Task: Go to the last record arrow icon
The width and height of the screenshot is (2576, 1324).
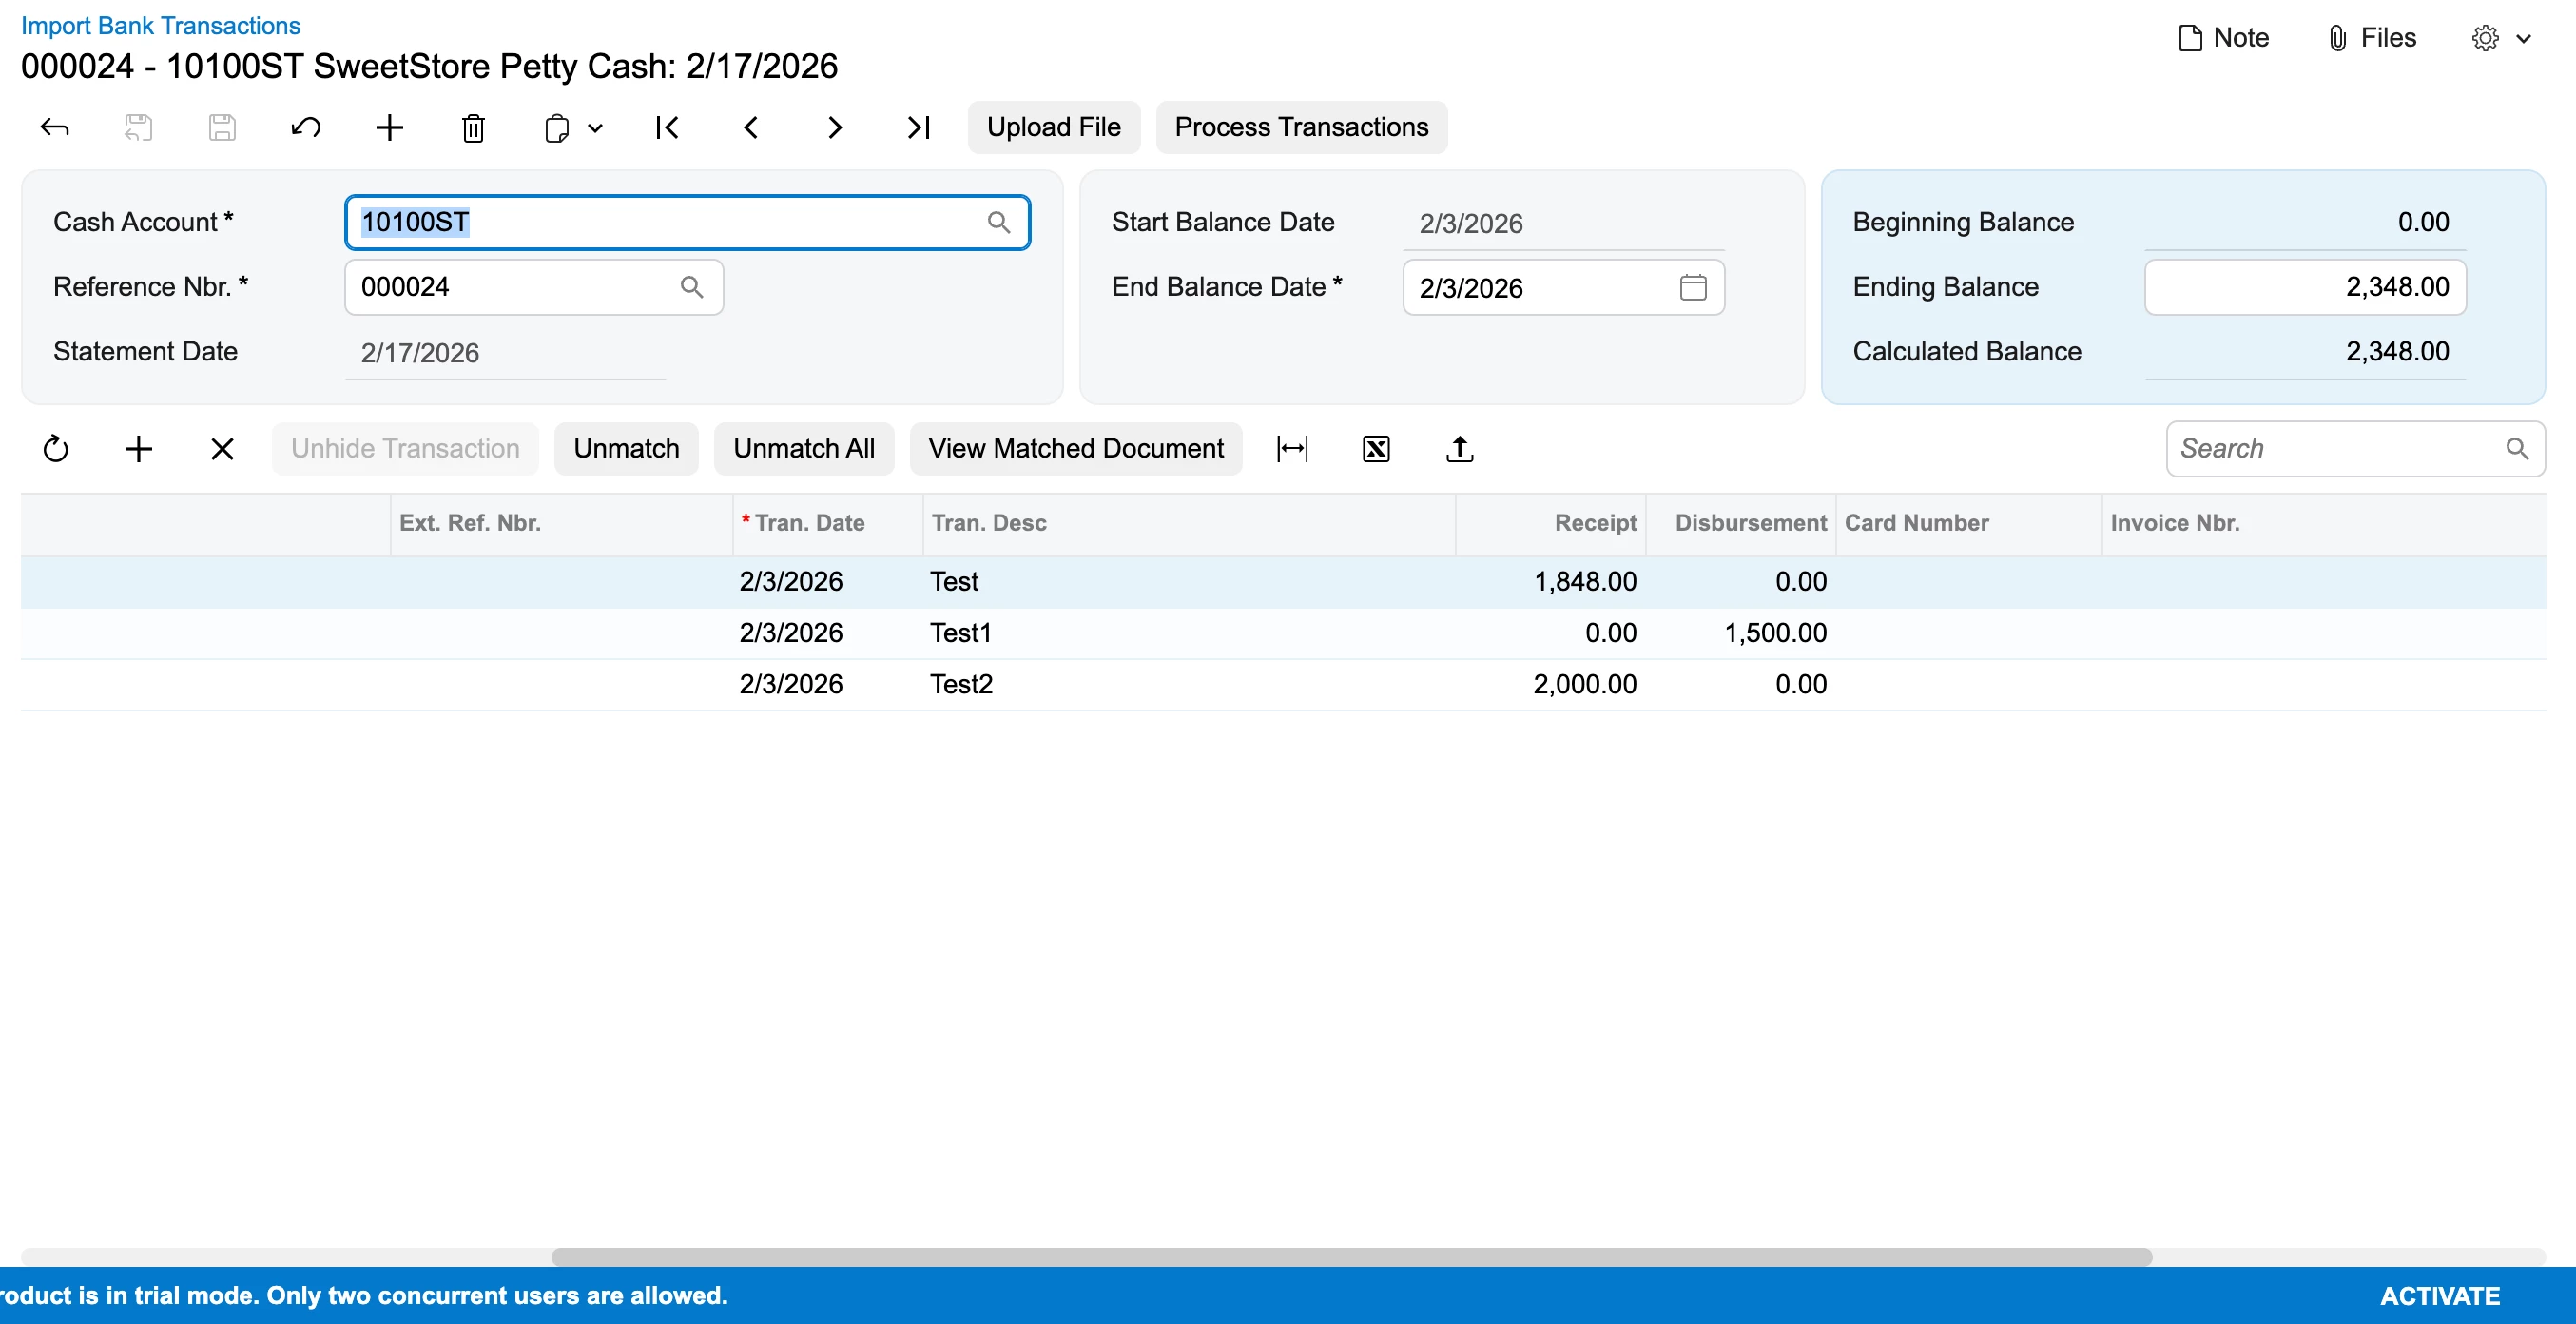Action: click(x=918, y=128)
